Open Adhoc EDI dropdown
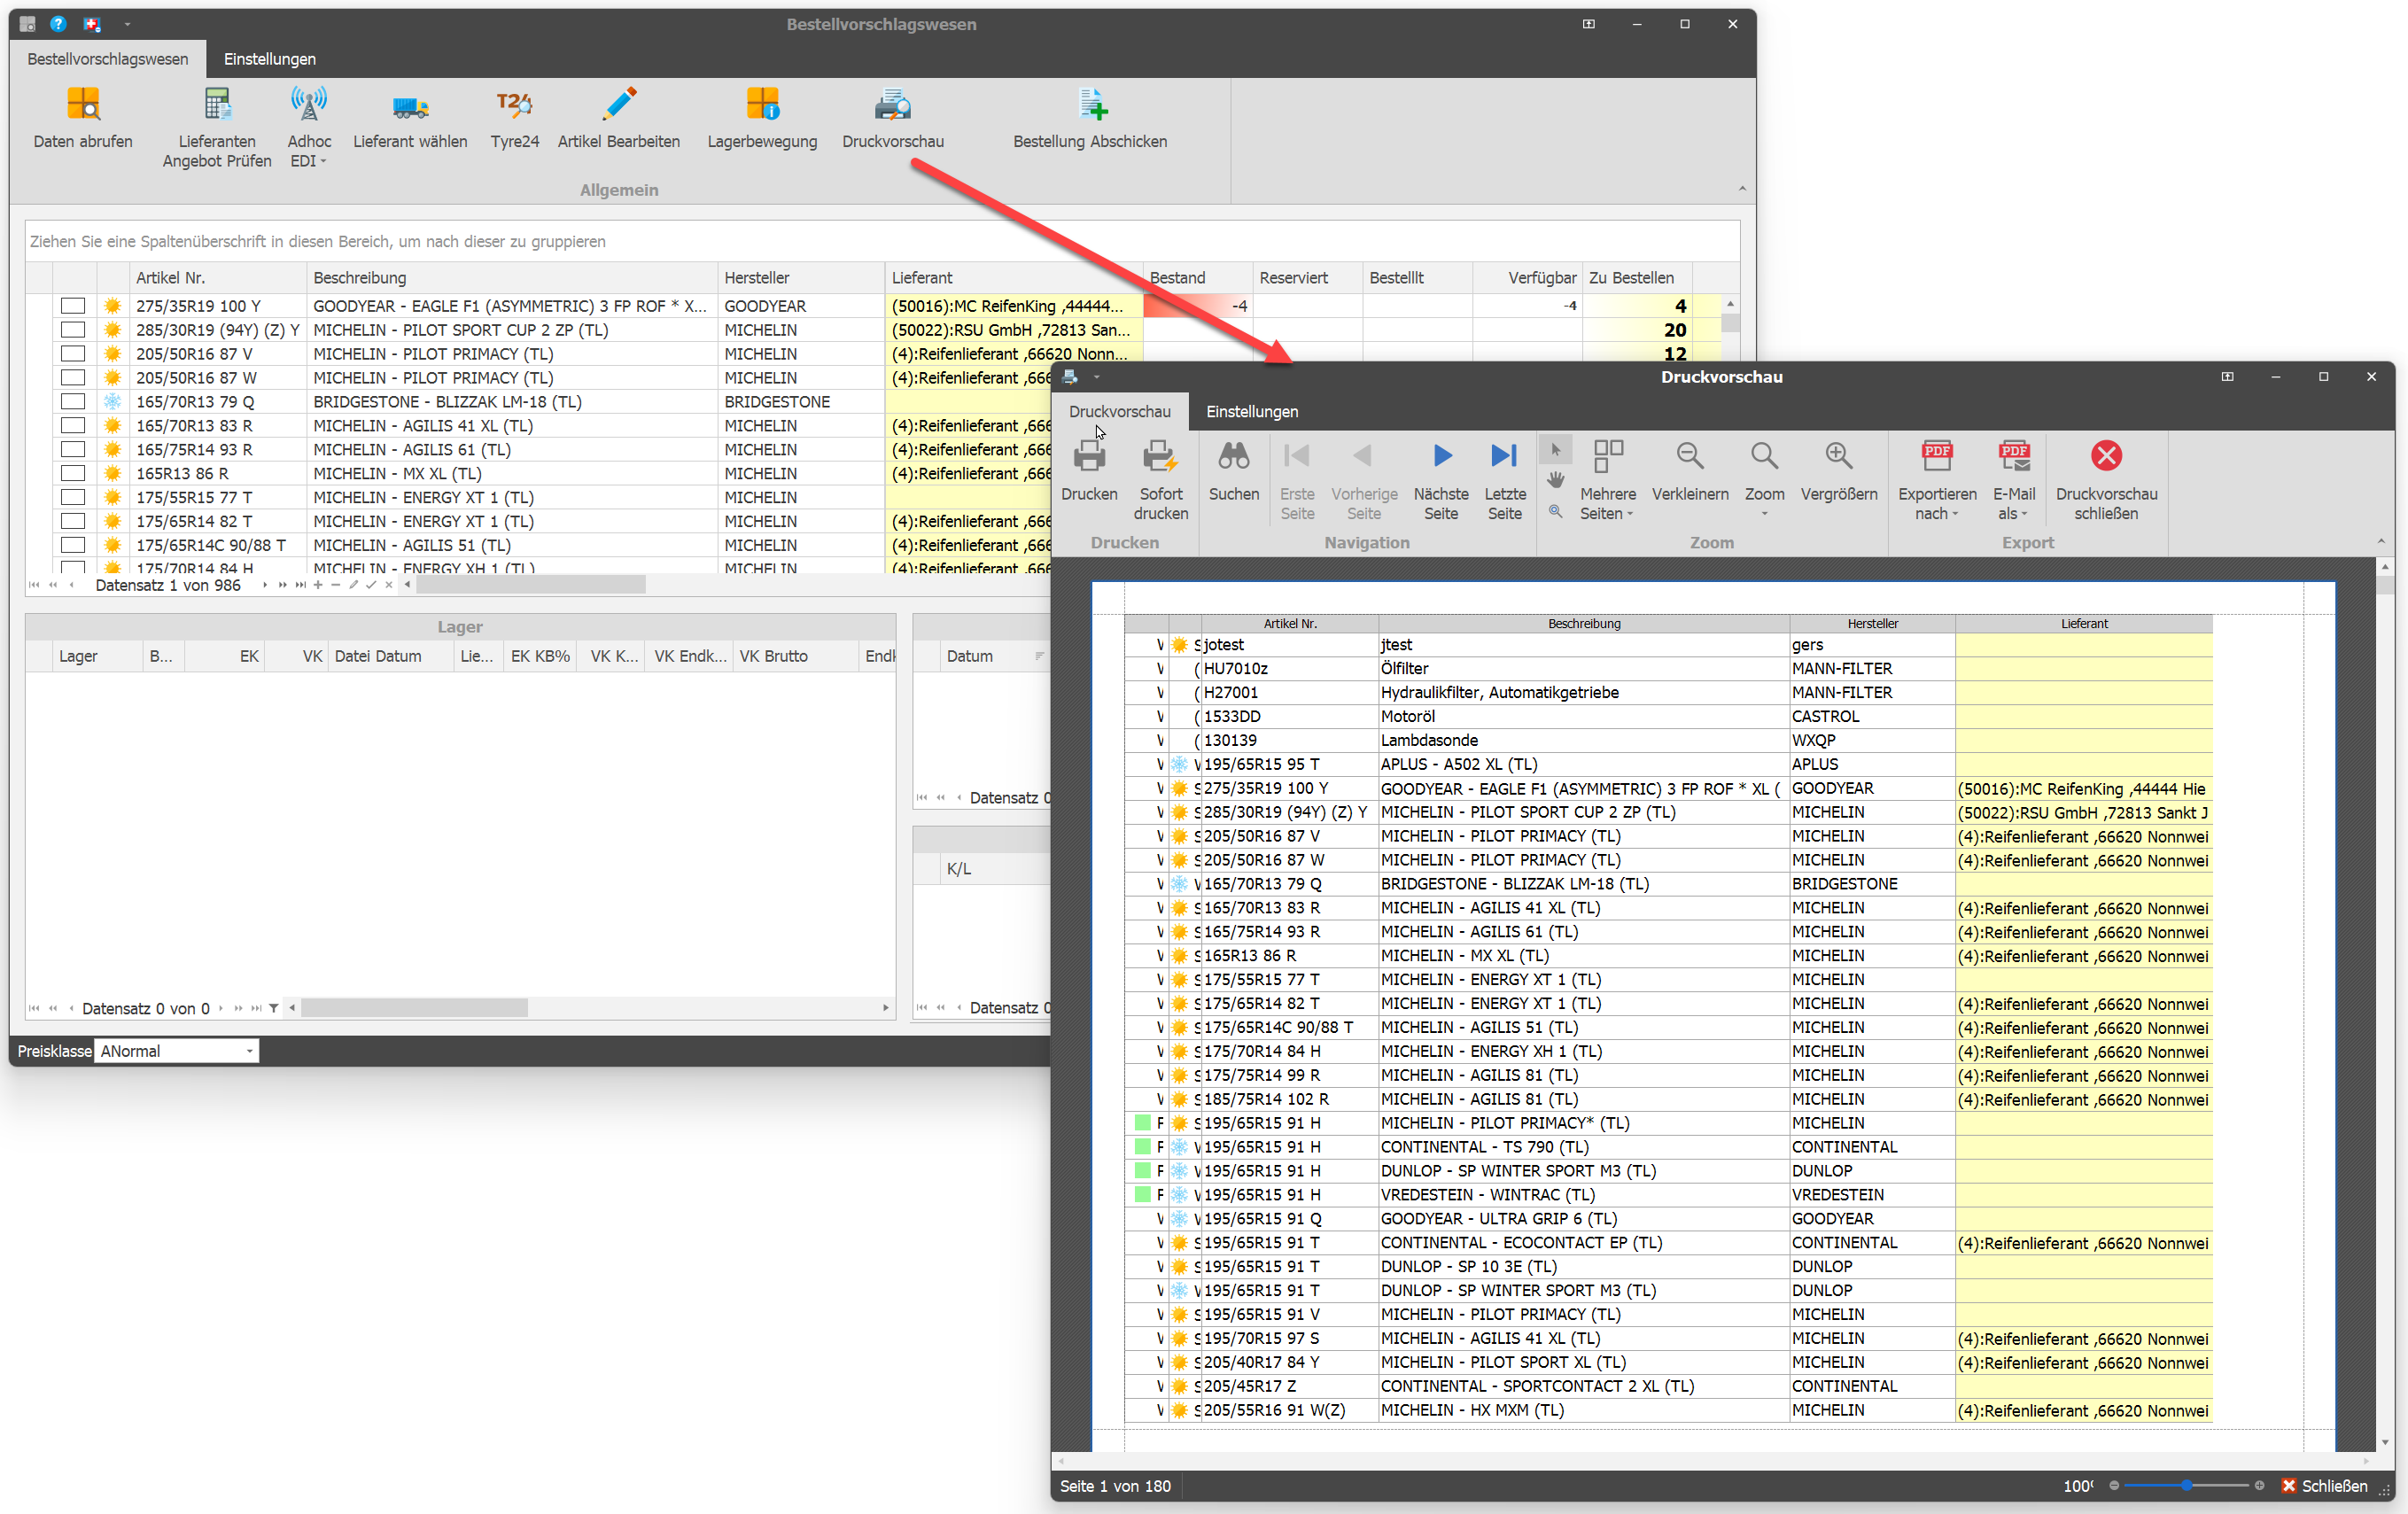 [309, 126]
